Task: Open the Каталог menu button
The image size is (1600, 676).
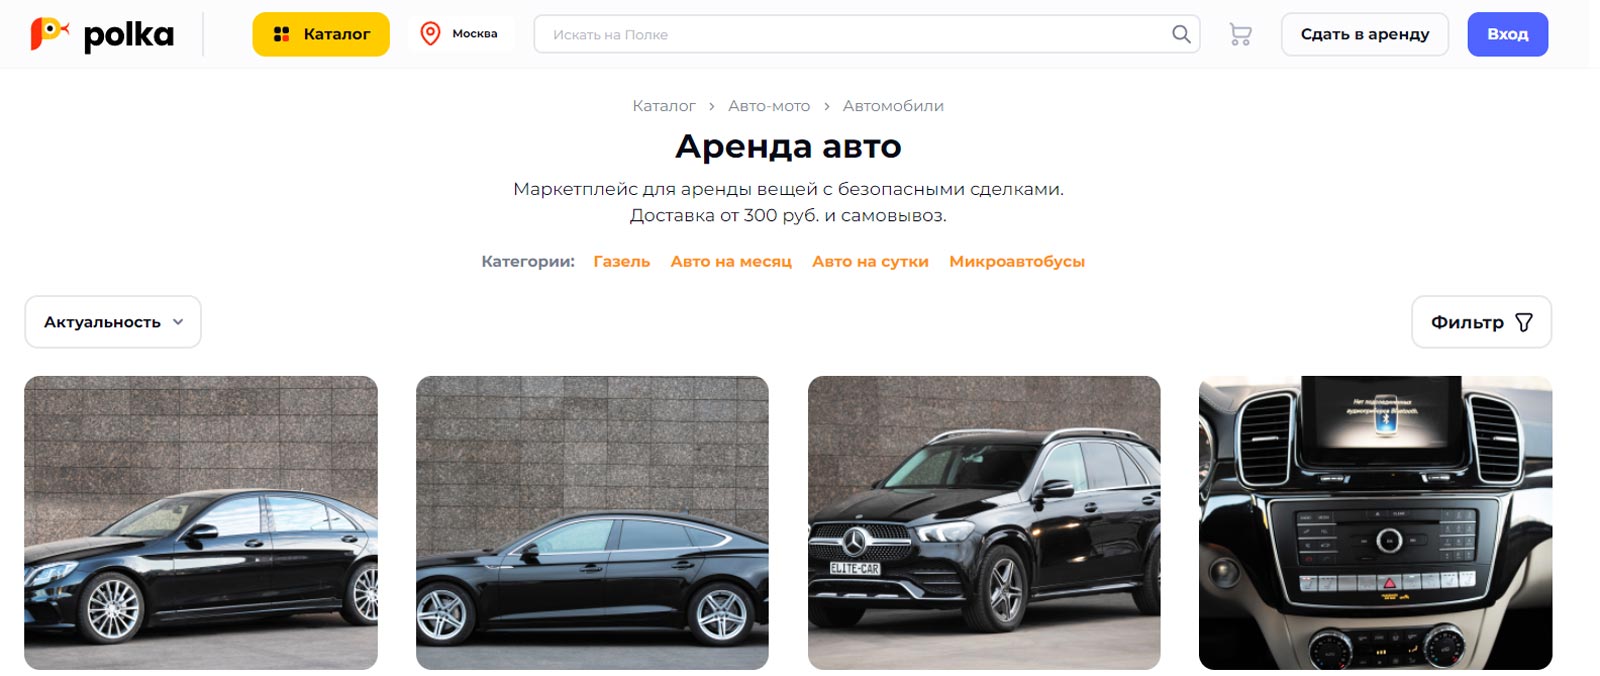Action: (x=321, y=34)
